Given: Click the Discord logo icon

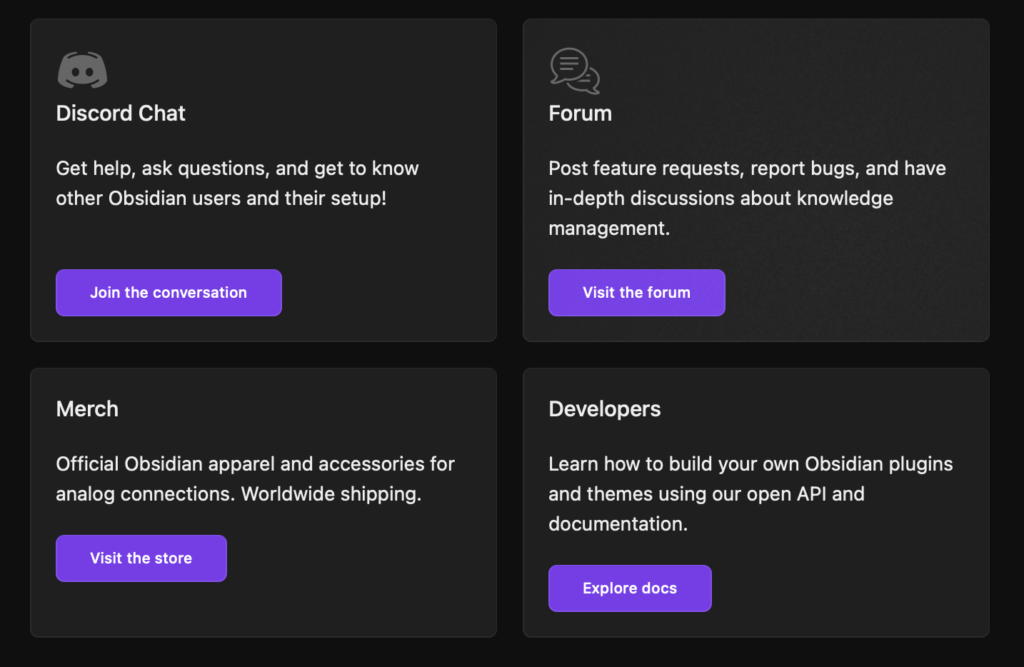Looking at the screenshot, I should [82, 70].
